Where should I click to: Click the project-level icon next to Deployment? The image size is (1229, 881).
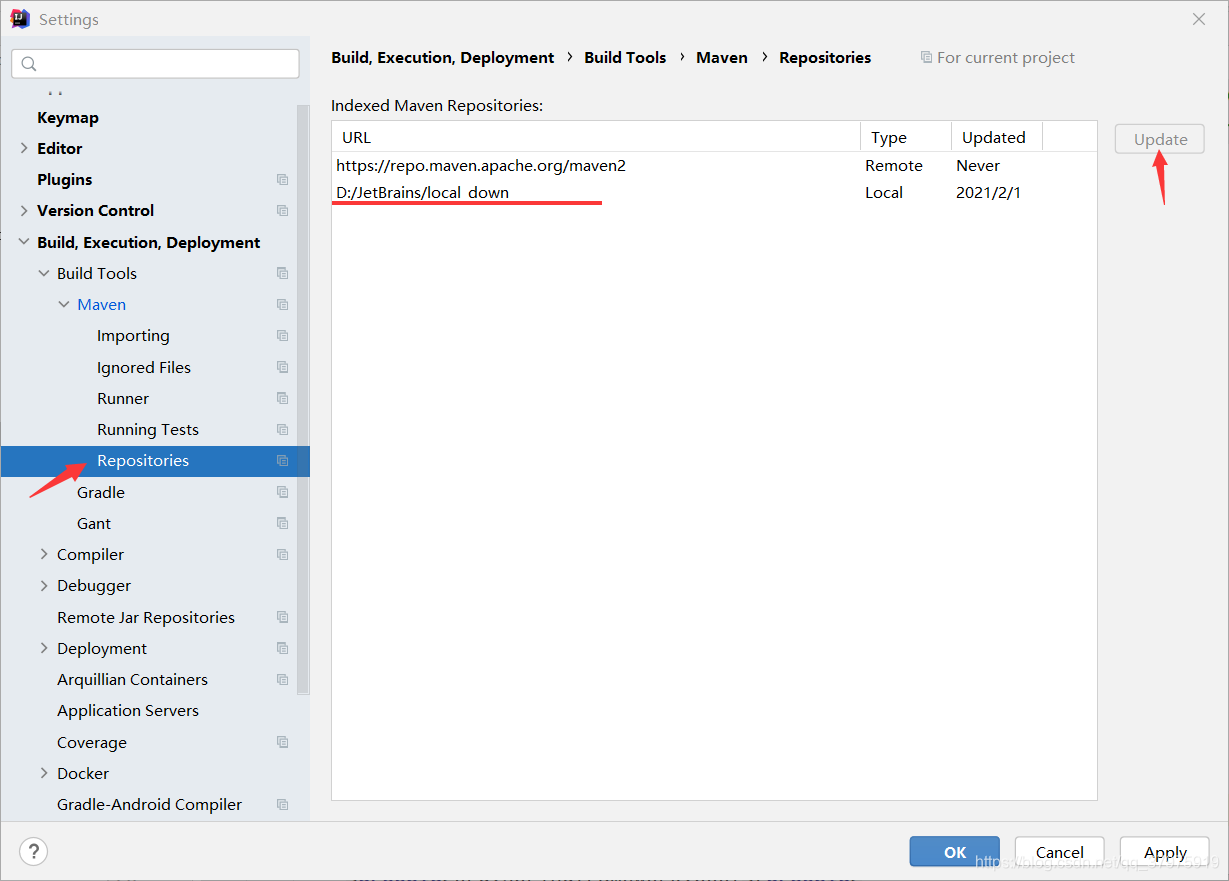(282, 649)
